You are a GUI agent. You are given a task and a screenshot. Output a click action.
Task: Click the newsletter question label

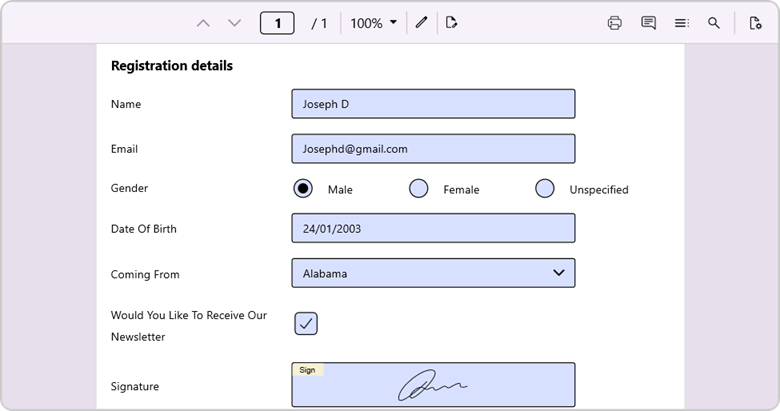189,326
